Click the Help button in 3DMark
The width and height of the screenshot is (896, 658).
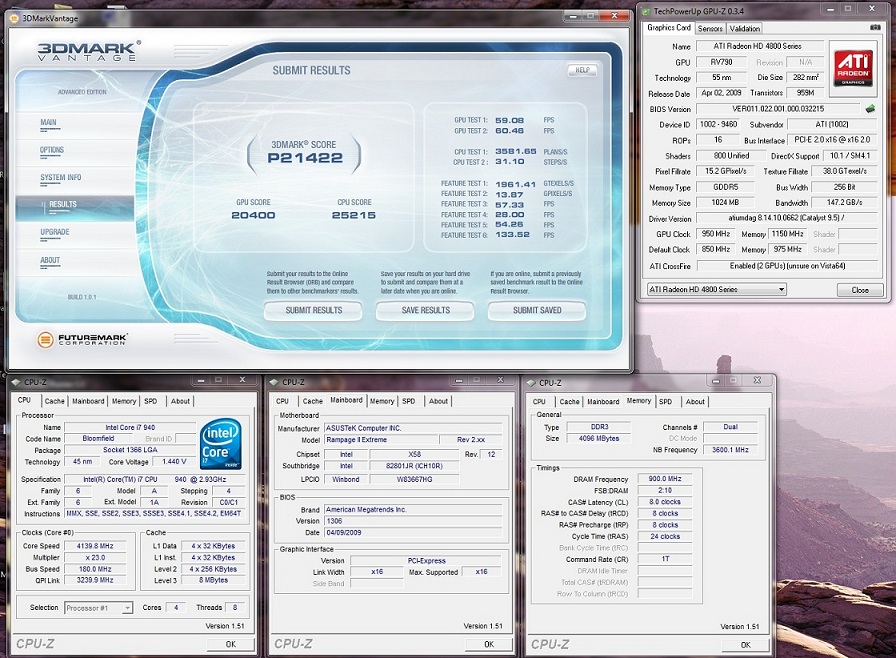tap(582, 70)
